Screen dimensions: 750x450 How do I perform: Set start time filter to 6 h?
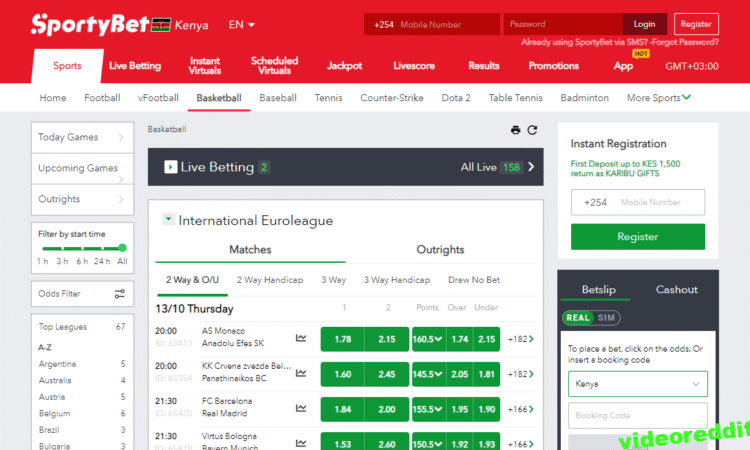pos(82,261)
